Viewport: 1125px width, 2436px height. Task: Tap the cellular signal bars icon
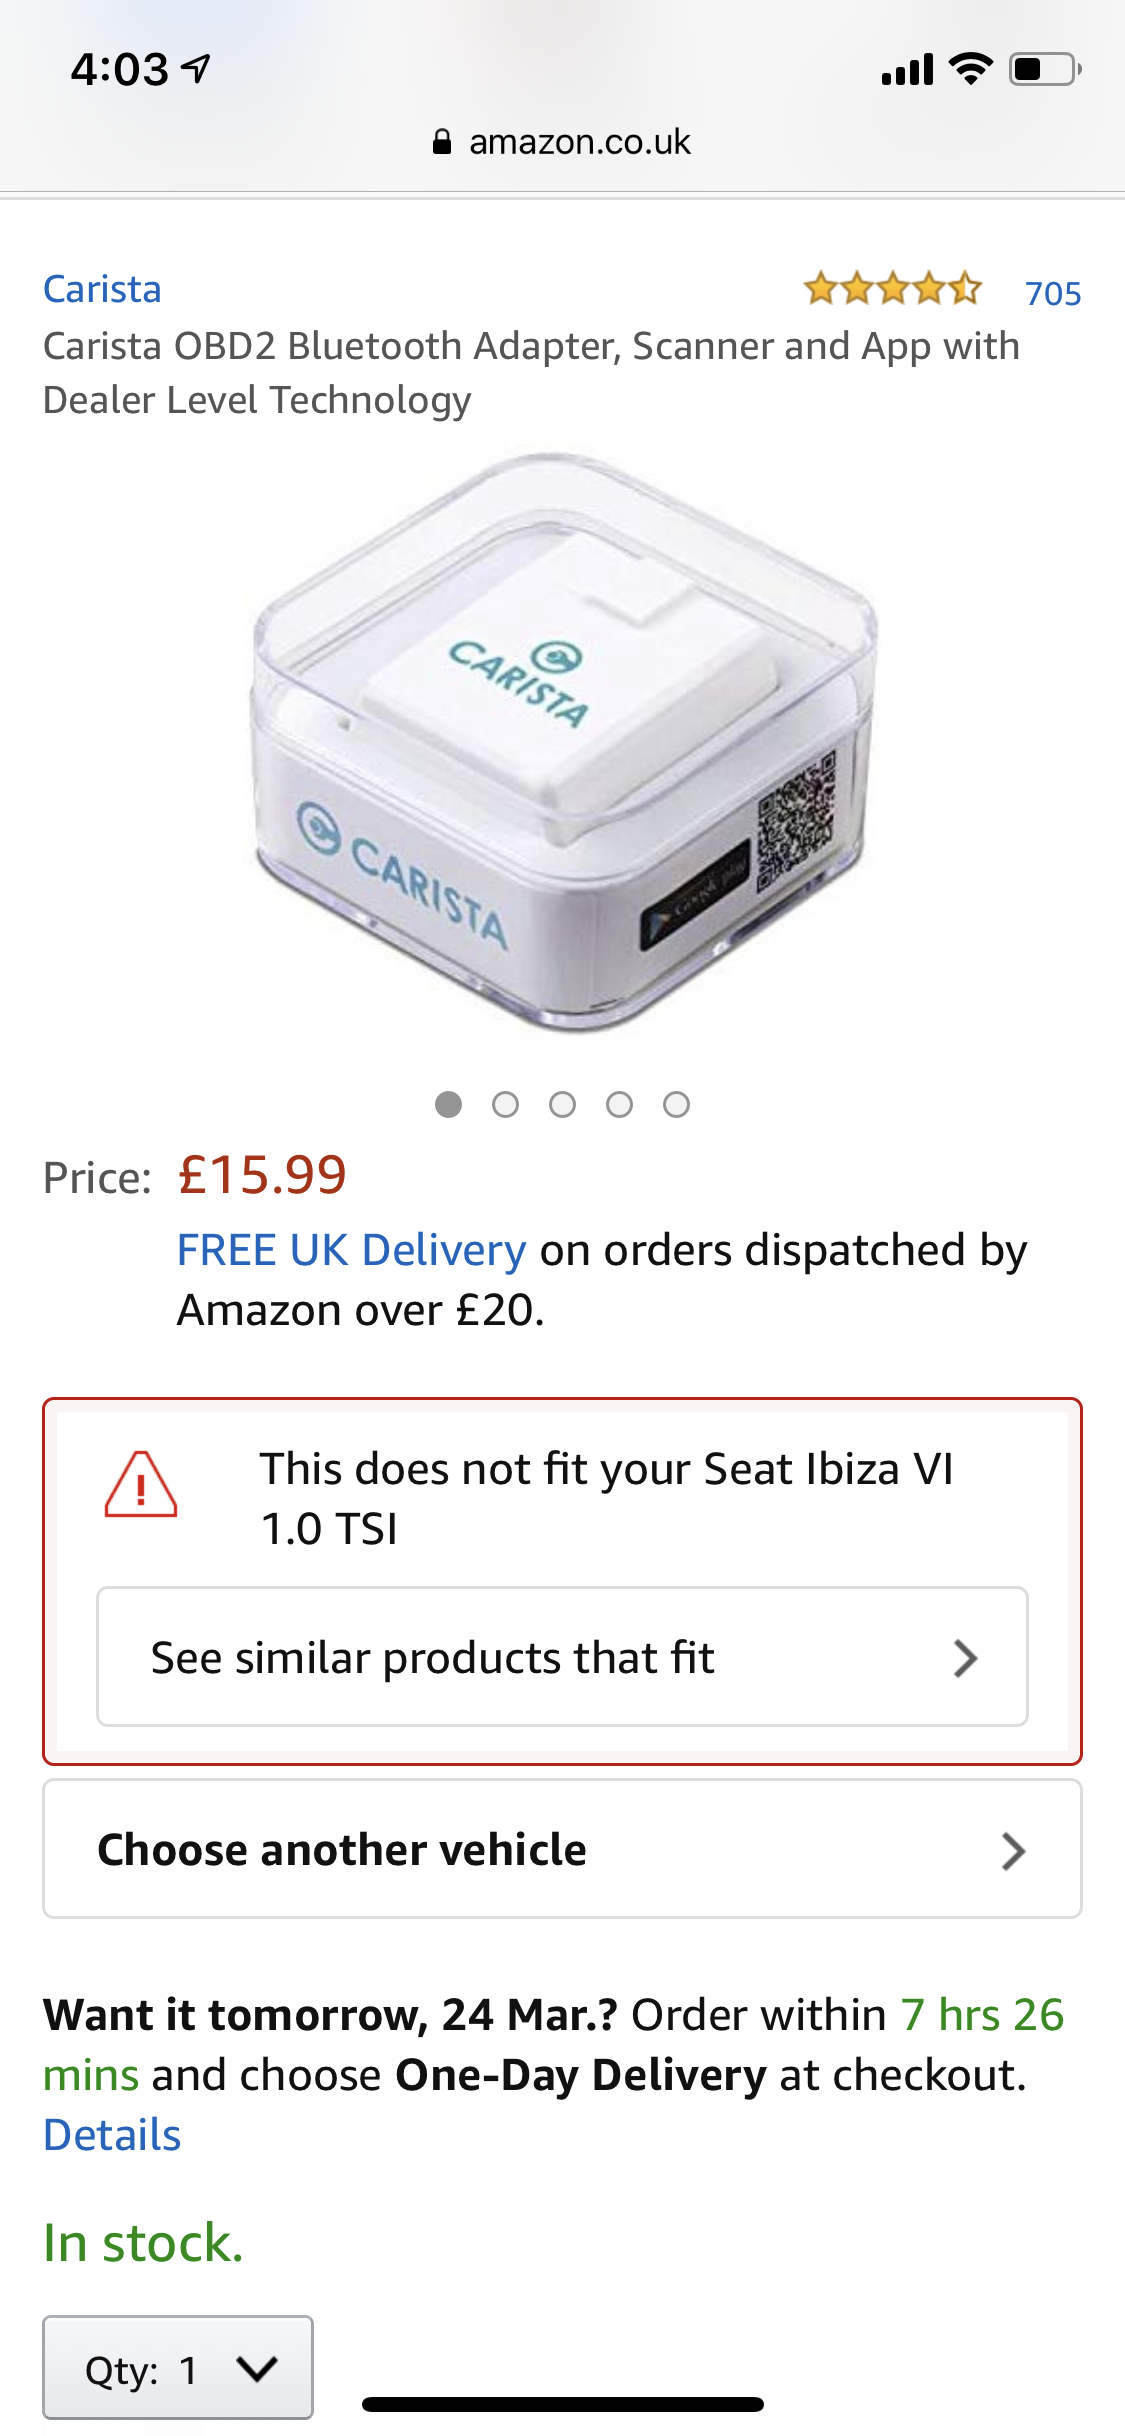[906, 70]
